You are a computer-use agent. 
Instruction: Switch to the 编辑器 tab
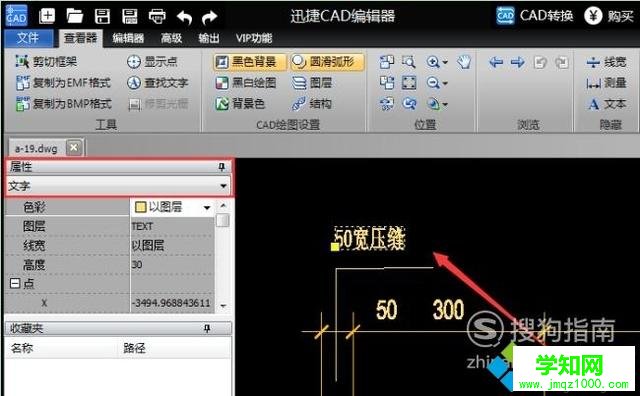pyautogui.click(x=128, y=38)
